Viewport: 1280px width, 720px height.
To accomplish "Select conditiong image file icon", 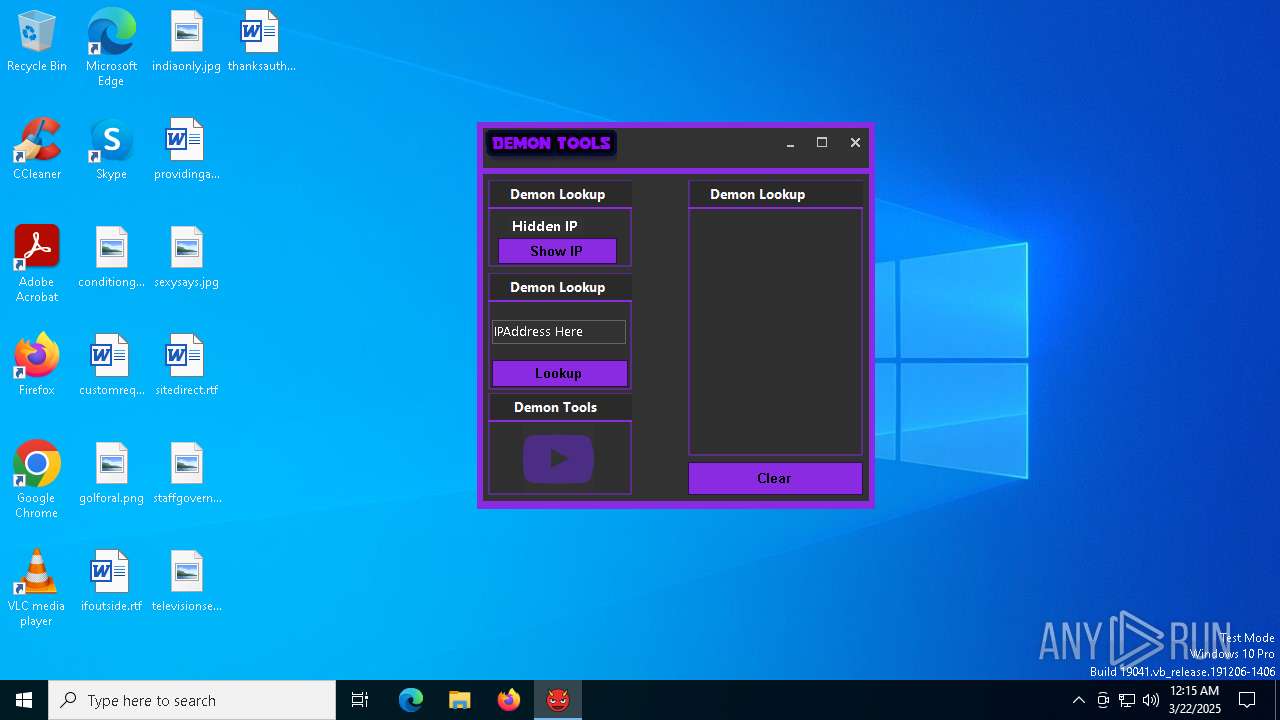I will 111,258.
